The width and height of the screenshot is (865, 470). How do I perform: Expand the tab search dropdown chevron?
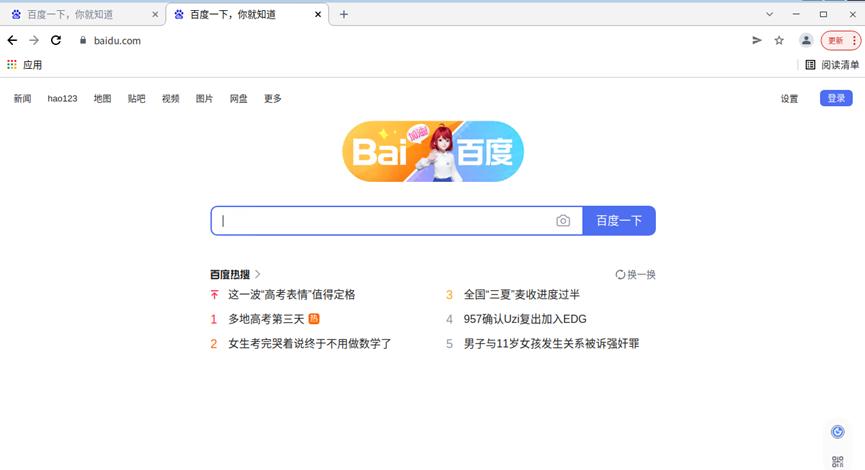pyautogui.click(x=769, y=14)
